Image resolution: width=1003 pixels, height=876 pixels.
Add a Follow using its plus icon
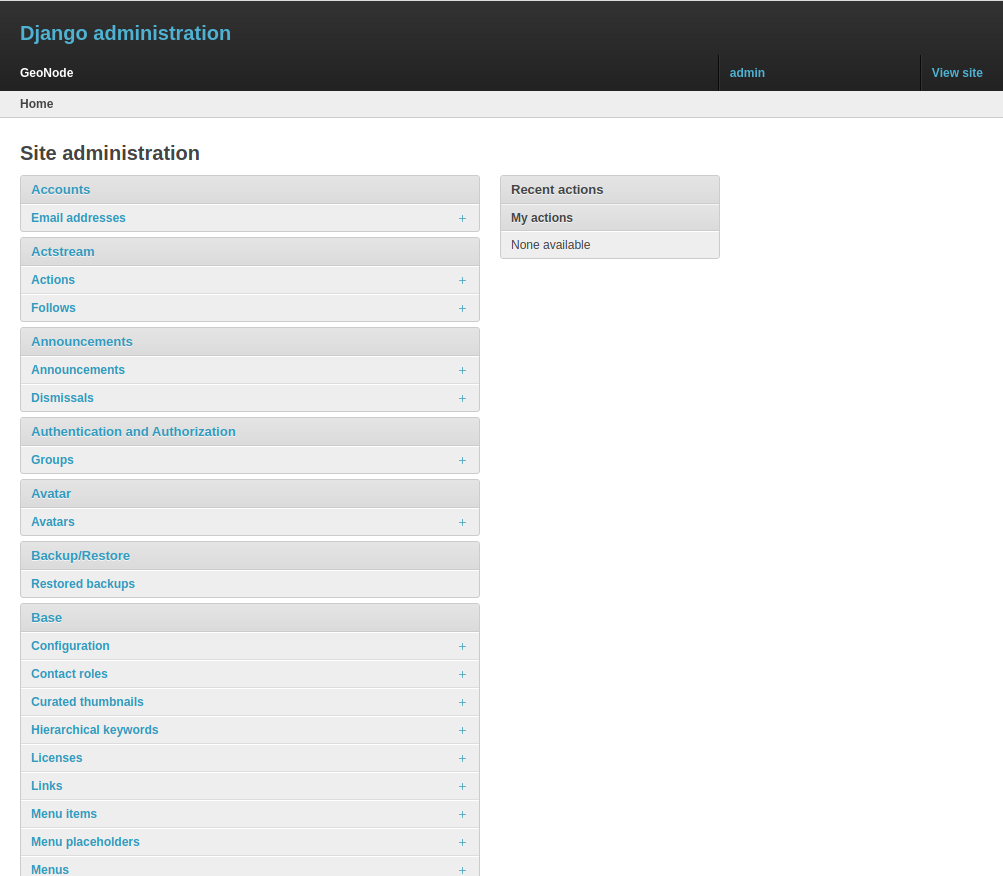tap(462, 308)
